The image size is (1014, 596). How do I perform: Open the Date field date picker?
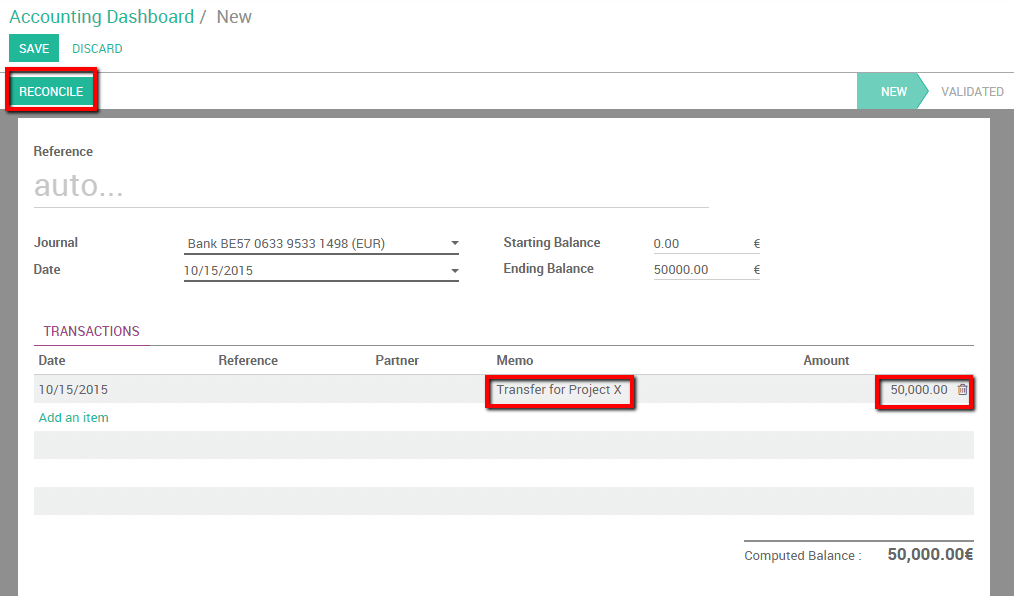[455, 269]
